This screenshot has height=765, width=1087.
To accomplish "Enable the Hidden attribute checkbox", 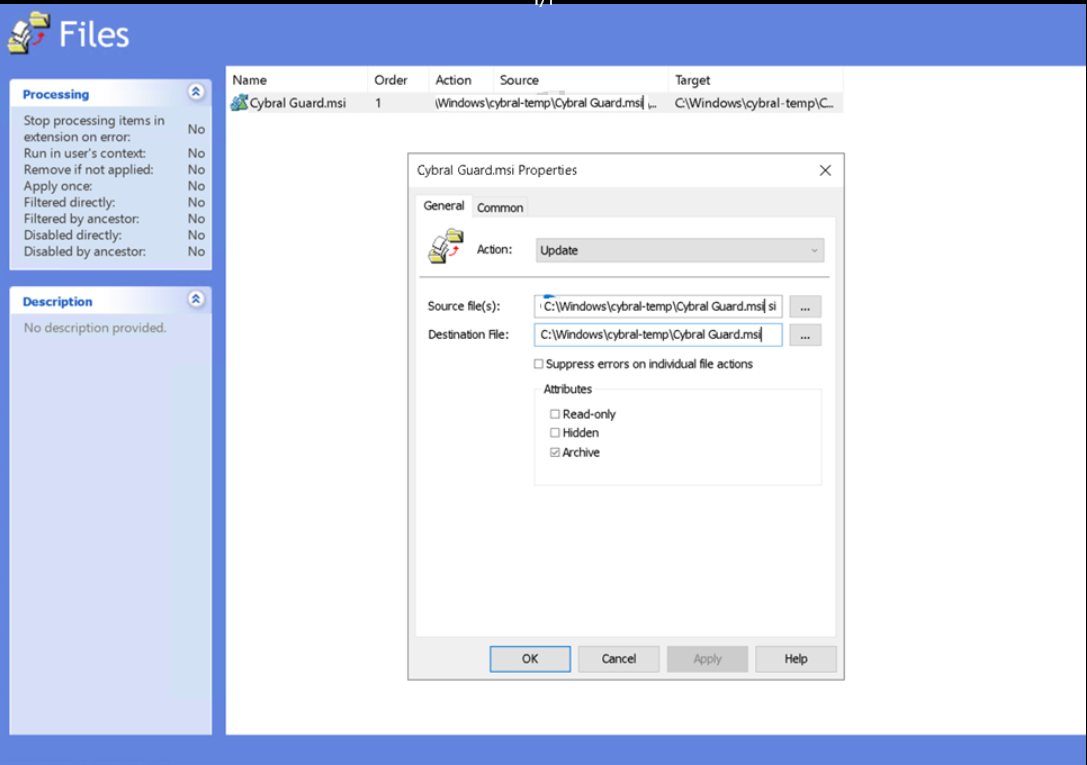I will pos(555,433).
